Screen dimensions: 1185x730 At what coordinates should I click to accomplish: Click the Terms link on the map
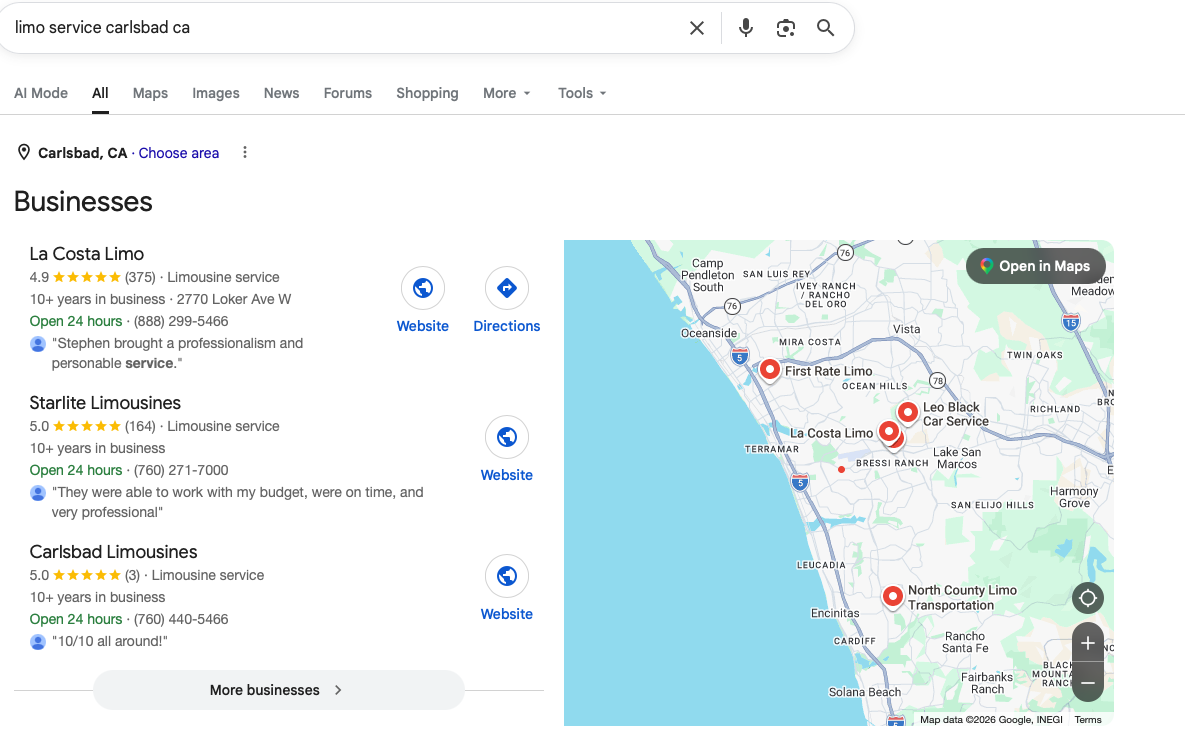(x=1088, y=719)
